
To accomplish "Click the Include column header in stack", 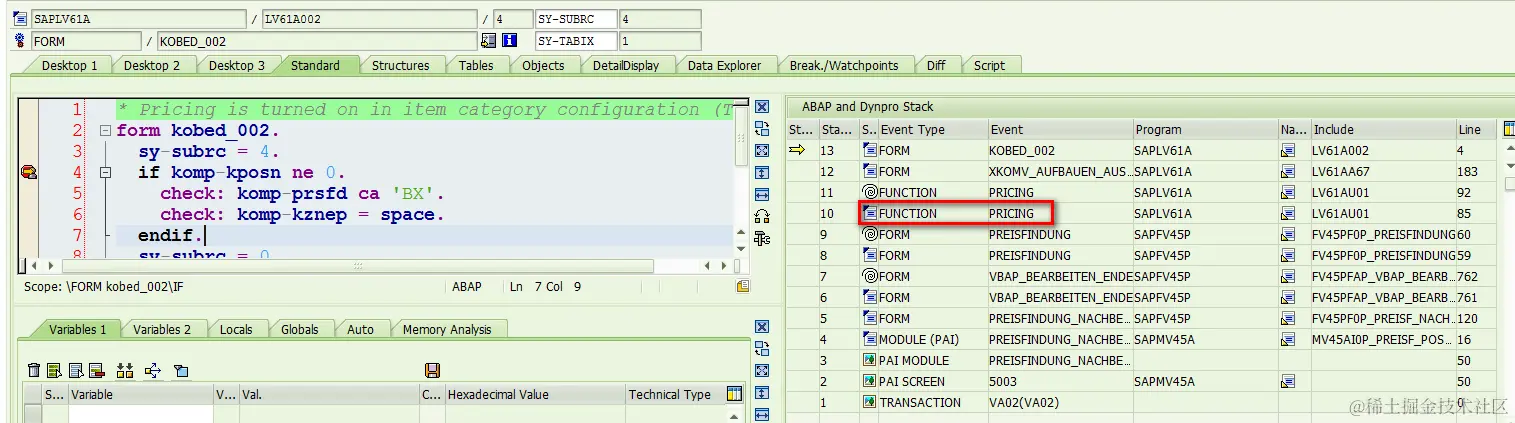I will tap(1383, 129).
